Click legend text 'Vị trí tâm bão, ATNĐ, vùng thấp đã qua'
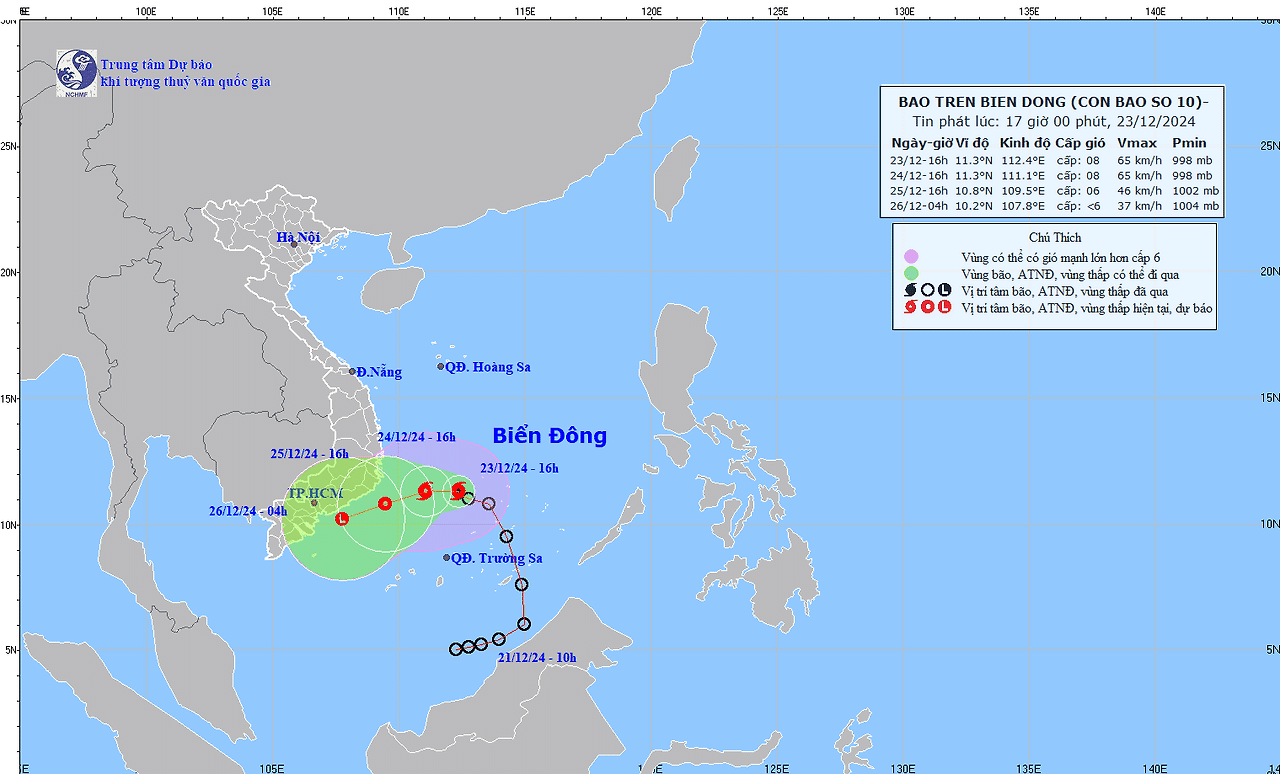Image resolution: width=1280 pixels, height=774 pixels. pyautogui.click(x=1066, y=290)
